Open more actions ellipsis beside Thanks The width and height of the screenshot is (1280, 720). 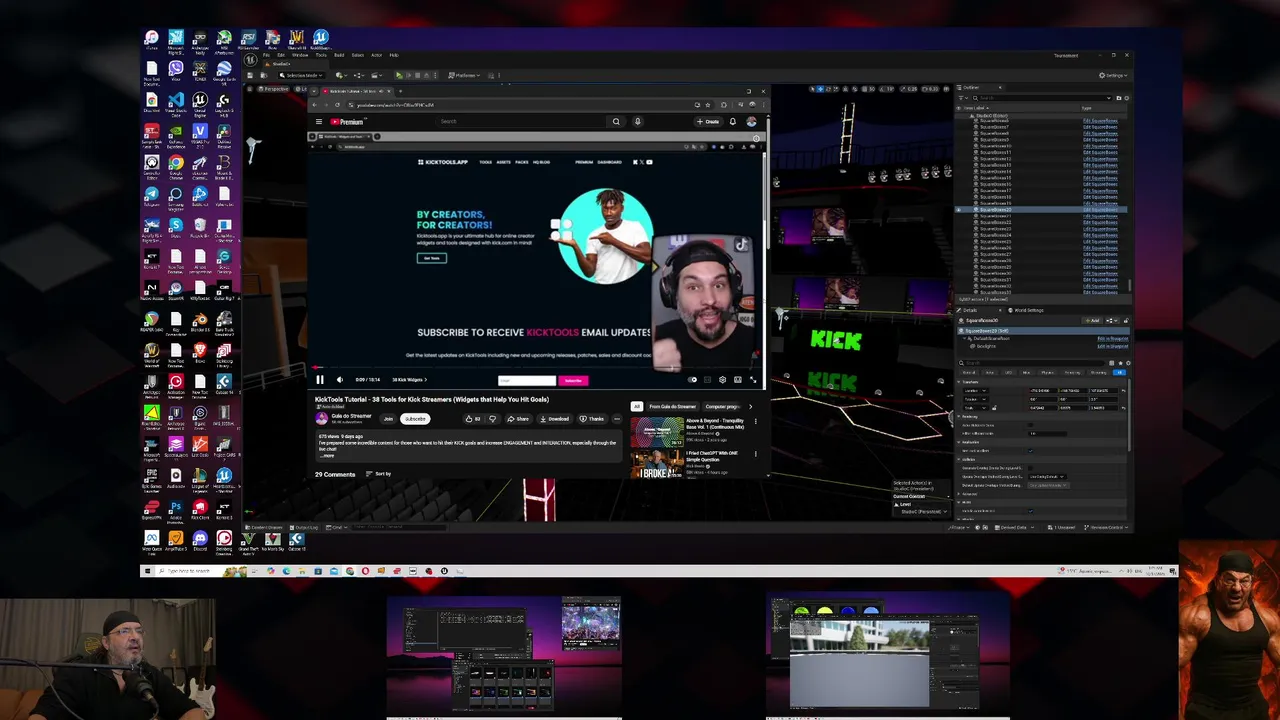pyautogui.click(x=617, y=419)
